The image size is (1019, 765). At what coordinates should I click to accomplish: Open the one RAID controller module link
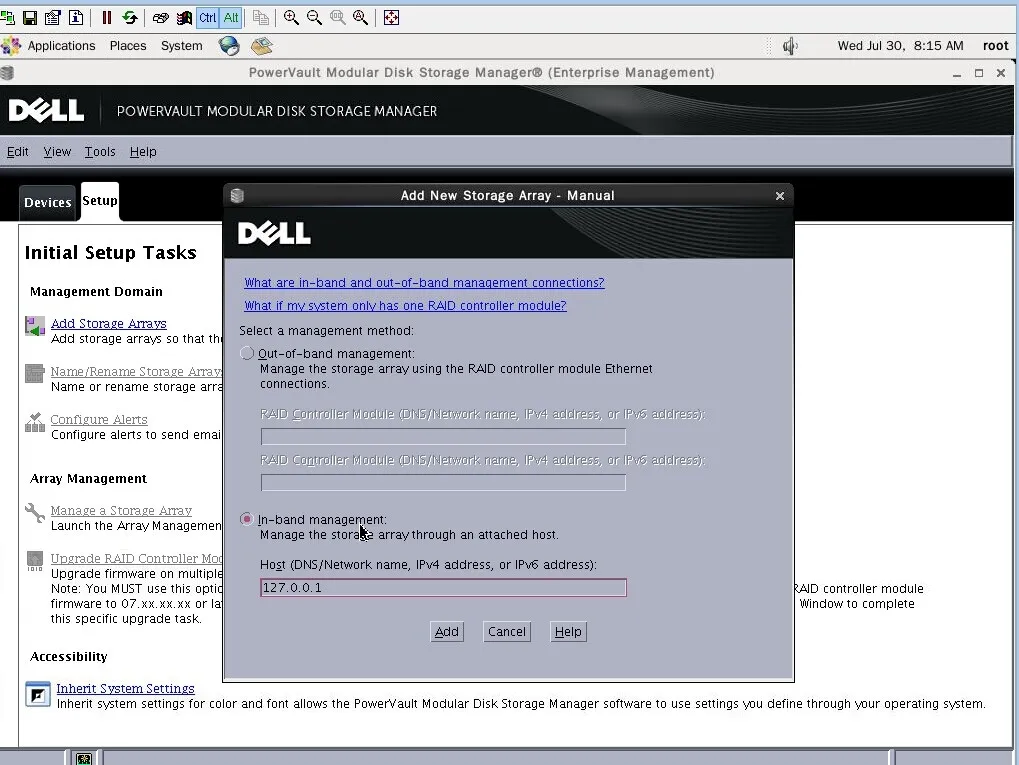tap(406, 305)
